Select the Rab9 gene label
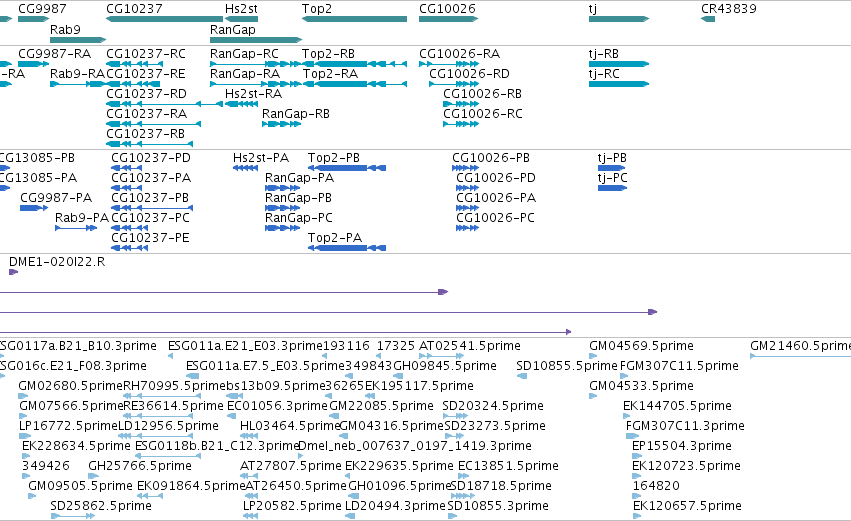The width and height of the screenshot is (851, 521). pyautogui.click(x=65, y=29)
